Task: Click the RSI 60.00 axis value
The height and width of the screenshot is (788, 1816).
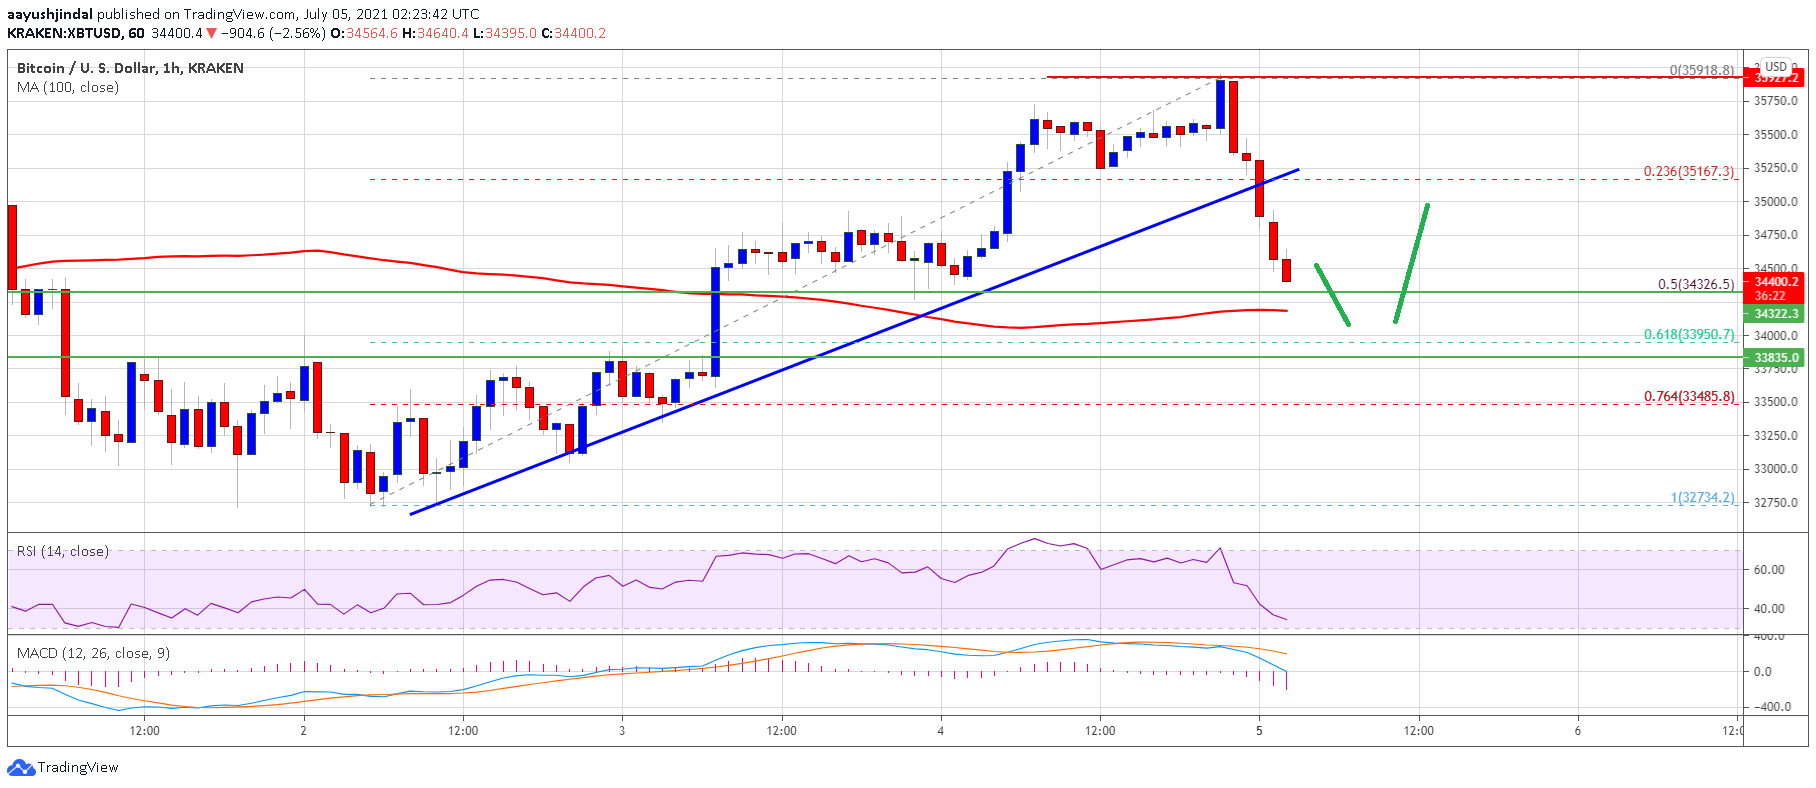Action: 1769,569
